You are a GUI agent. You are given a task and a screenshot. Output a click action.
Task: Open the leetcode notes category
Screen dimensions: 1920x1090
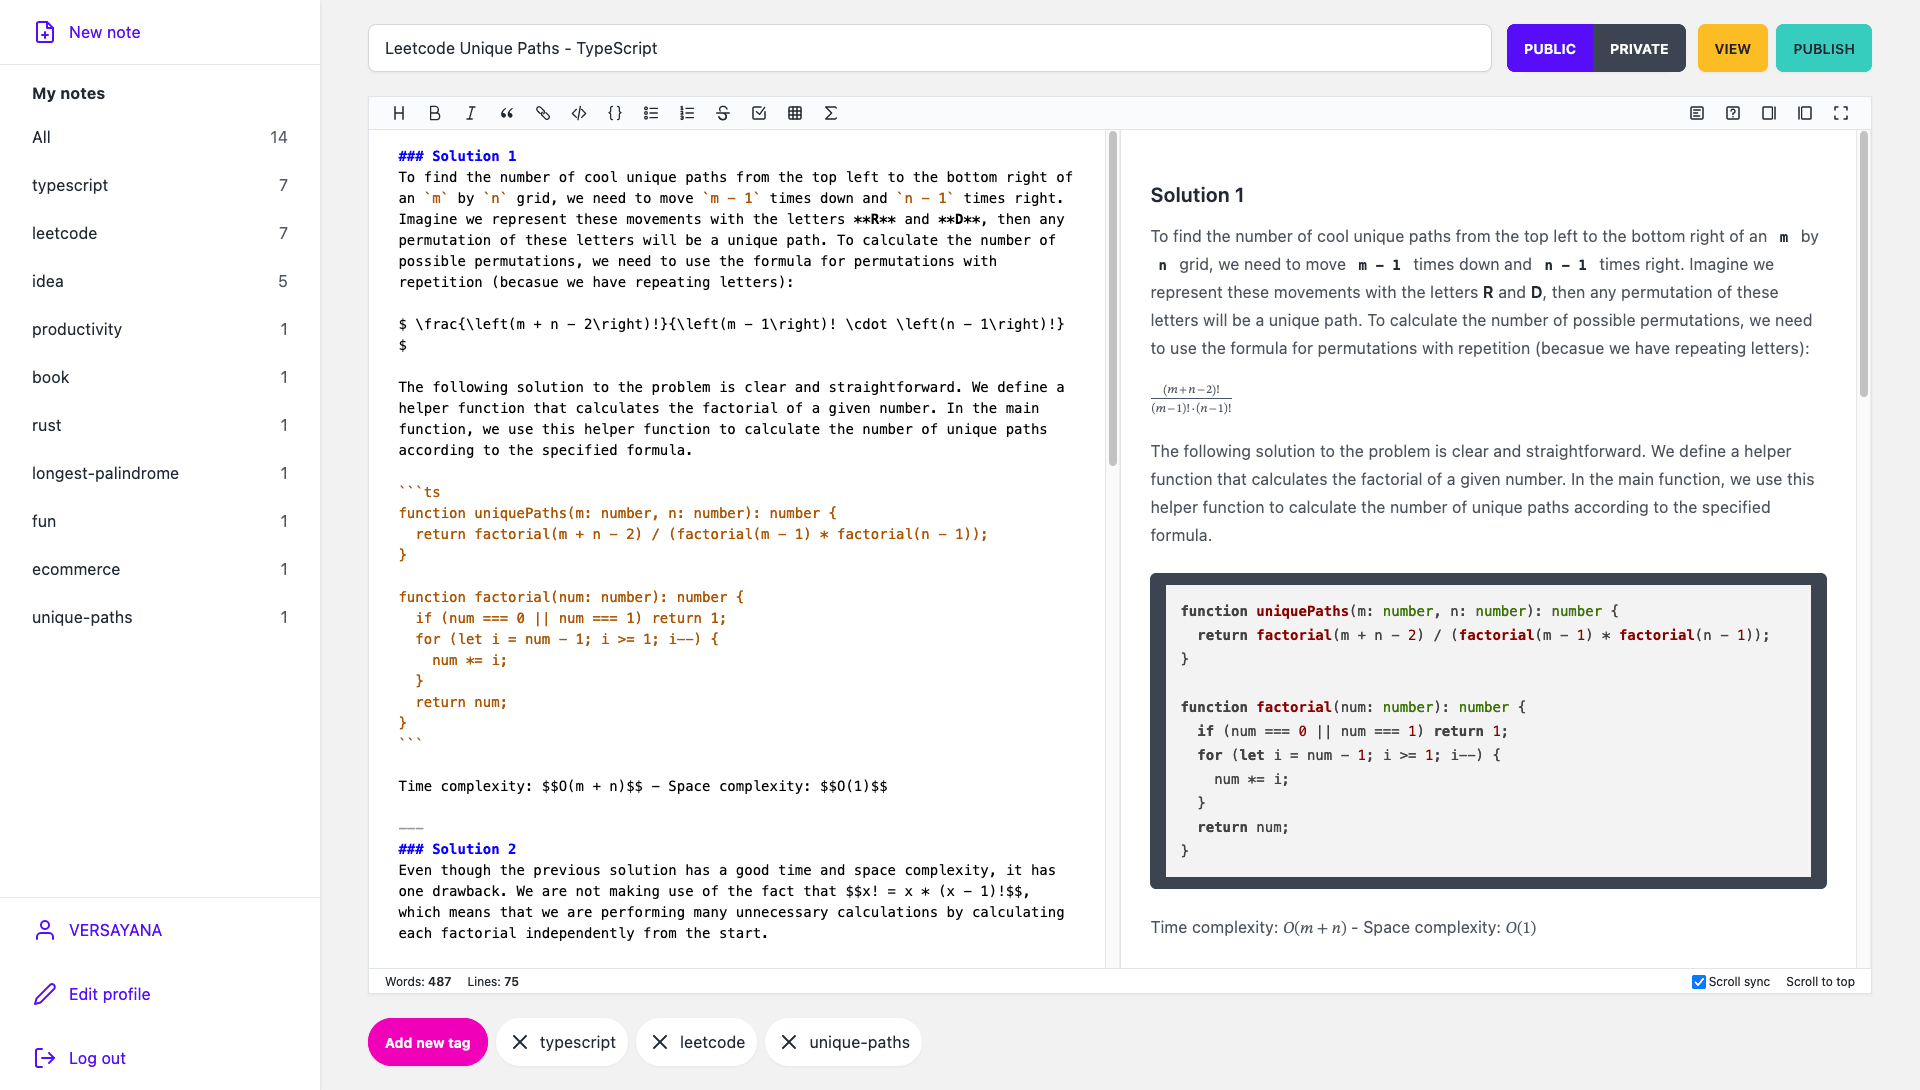[65, 233]
